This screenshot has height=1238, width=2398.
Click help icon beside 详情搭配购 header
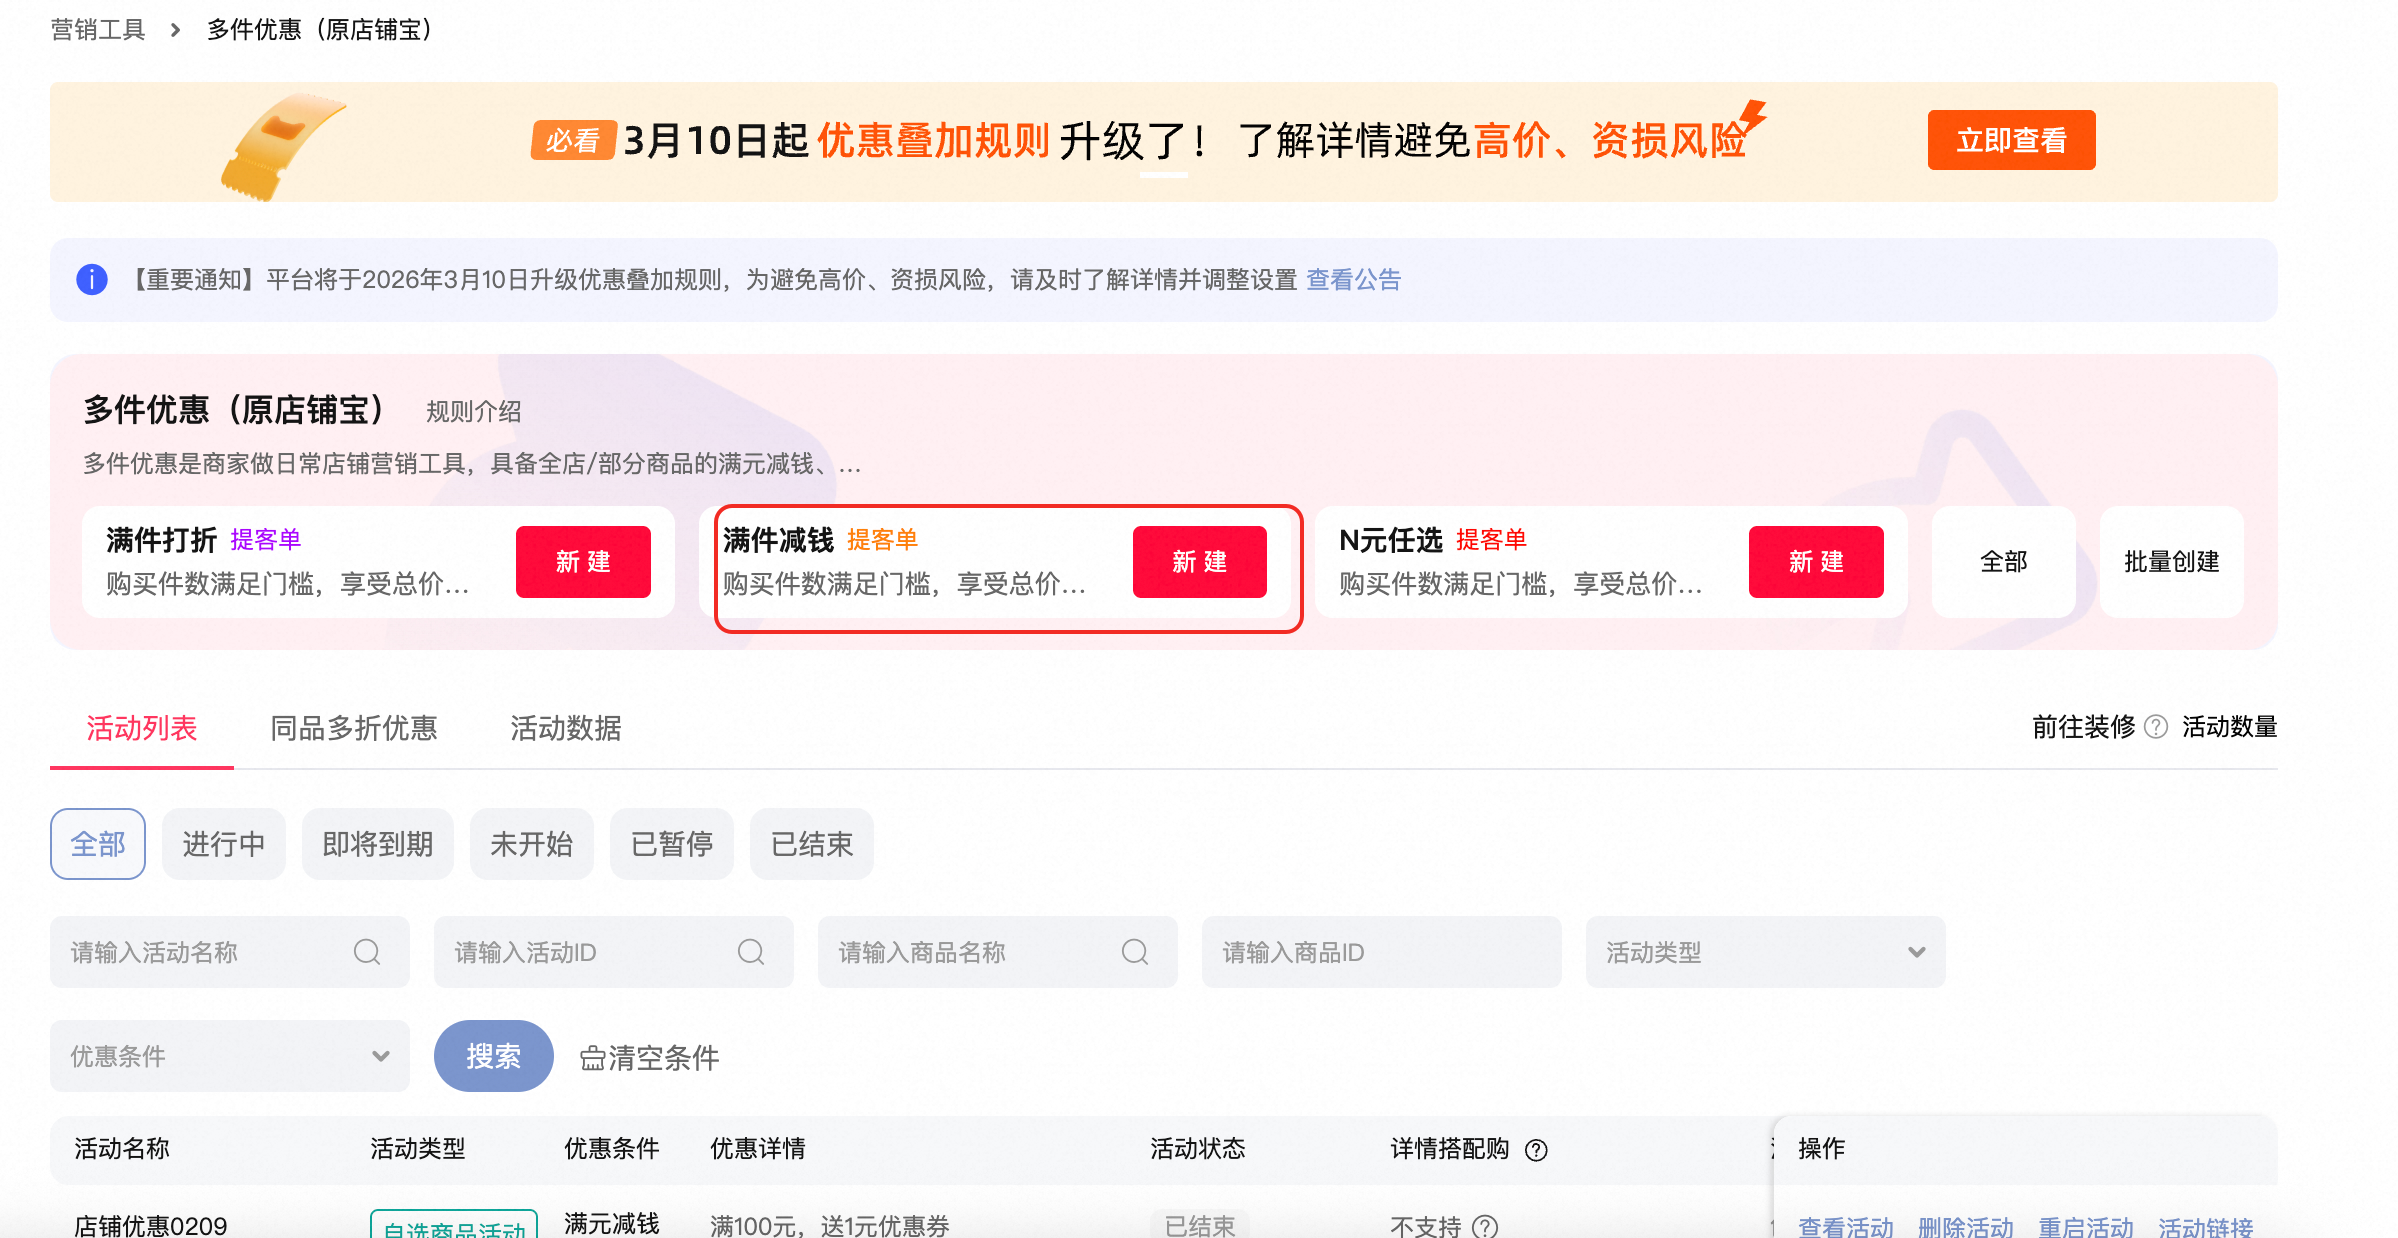(x=1536, y=1150)
